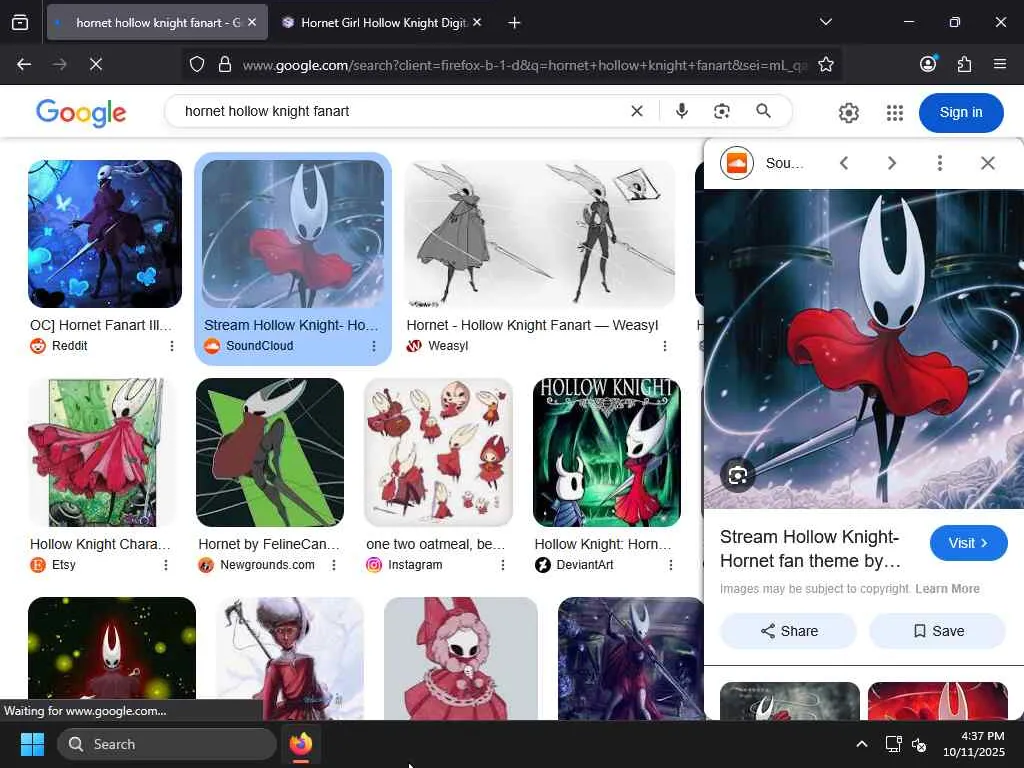This screenshot has height=768, width=1024.
Task: Open the Reddit Hornet Fanart thumbnail
Action: pyautogui.click(x=105, y=234)
